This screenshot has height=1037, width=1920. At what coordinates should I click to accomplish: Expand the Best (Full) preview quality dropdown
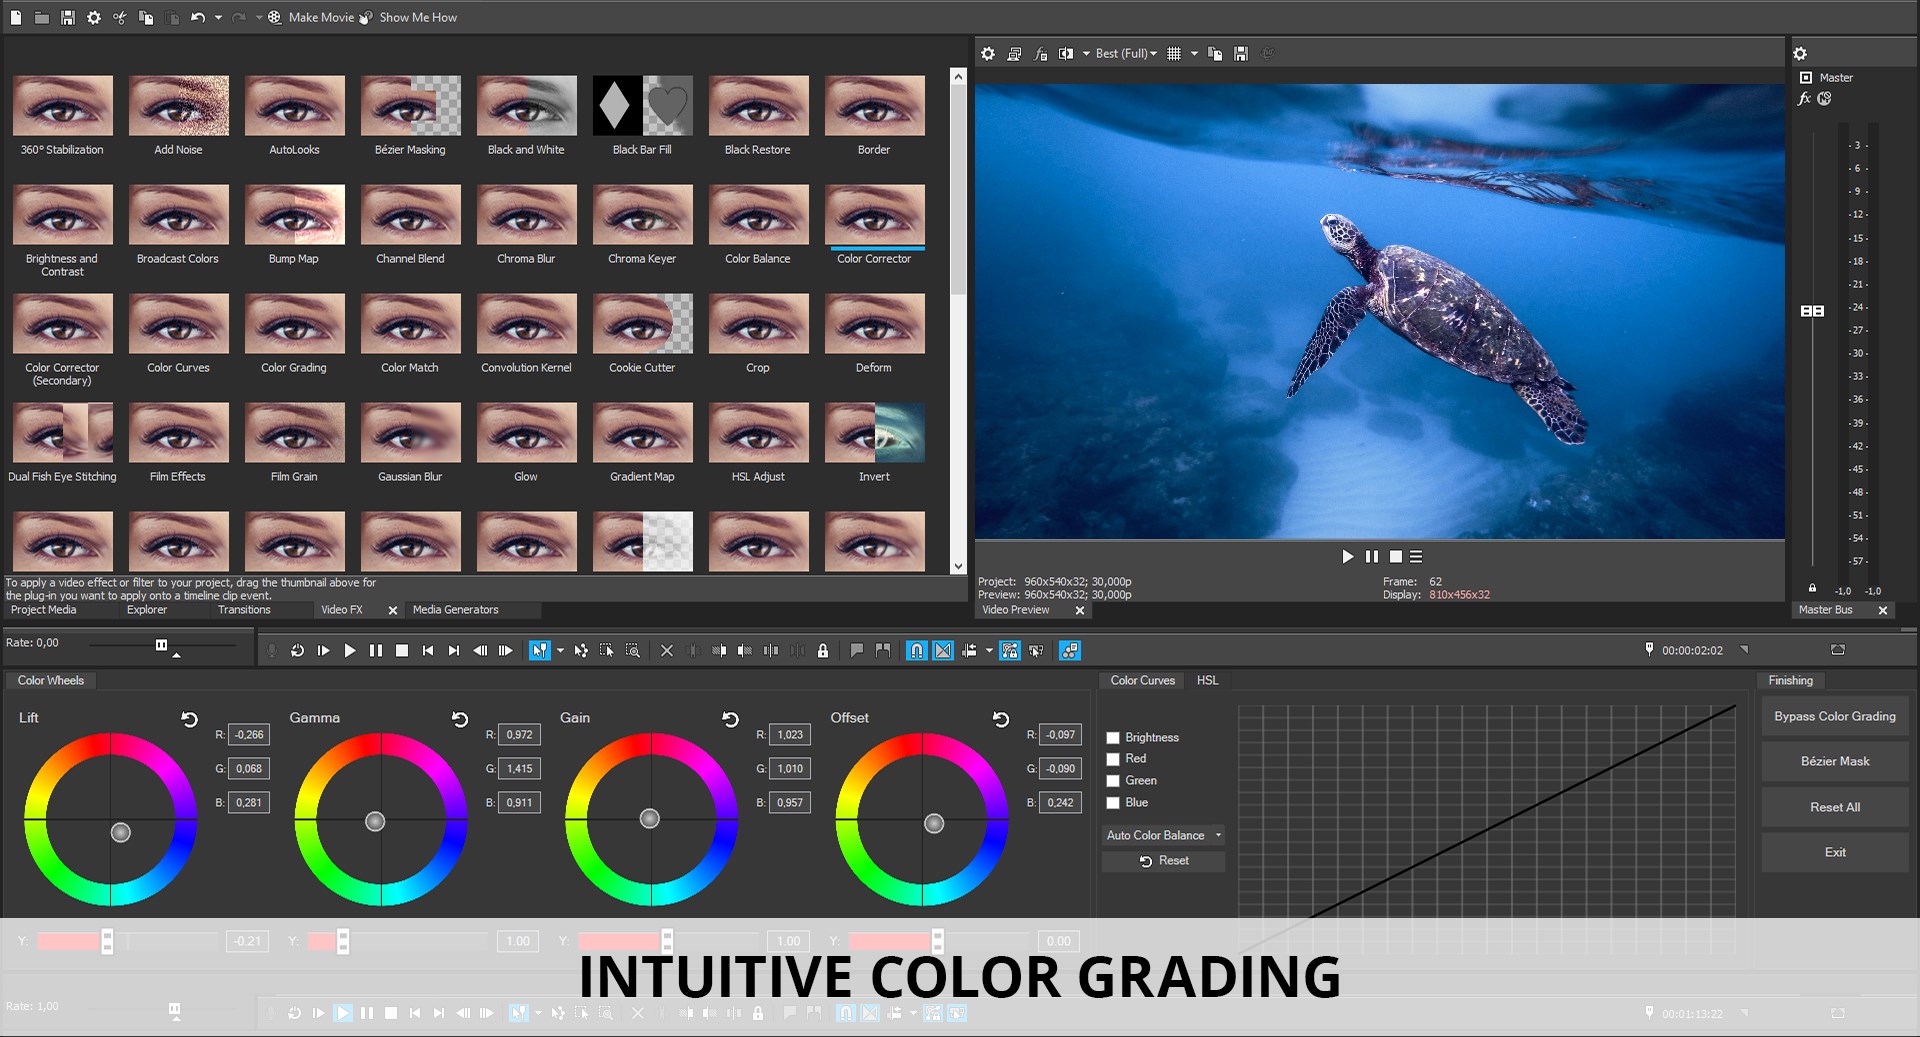point(1153,54)
